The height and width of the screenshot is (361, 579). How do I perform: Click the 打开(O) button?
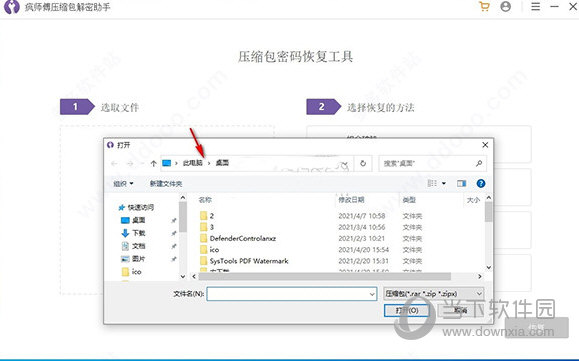click(x=407, y=310)
